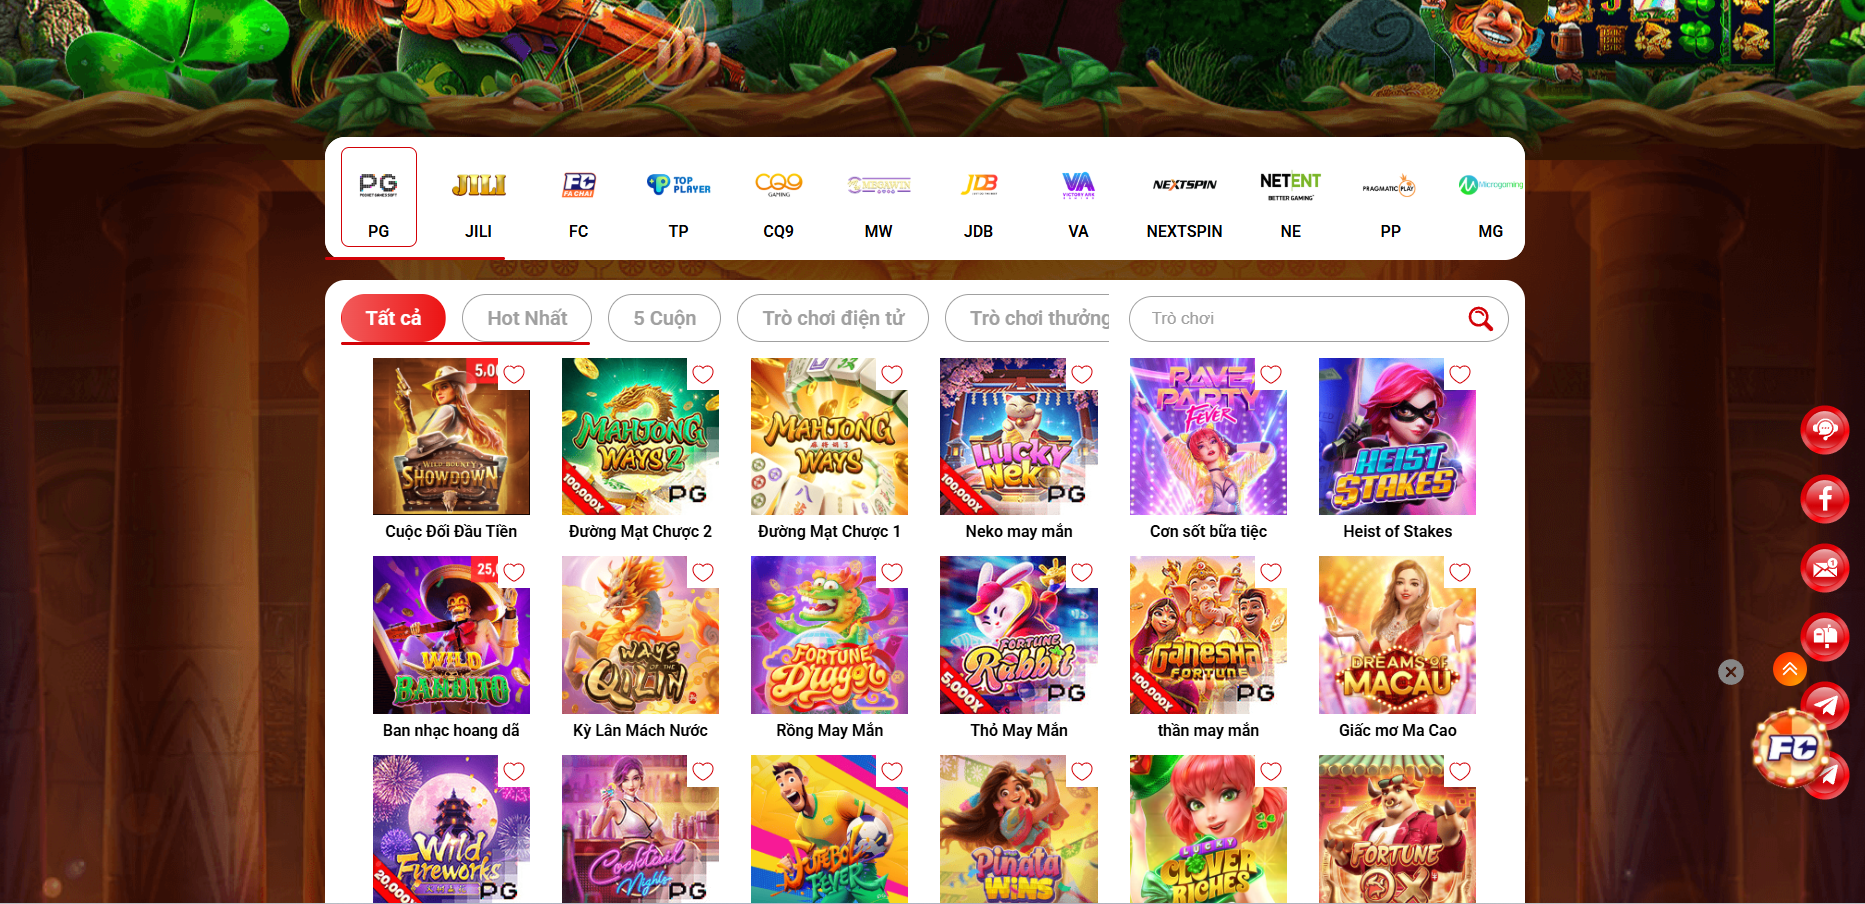Screen dimensions: 1865x904
Task: Open Ganesha Fortune game image
Action: coord(1208,635)
